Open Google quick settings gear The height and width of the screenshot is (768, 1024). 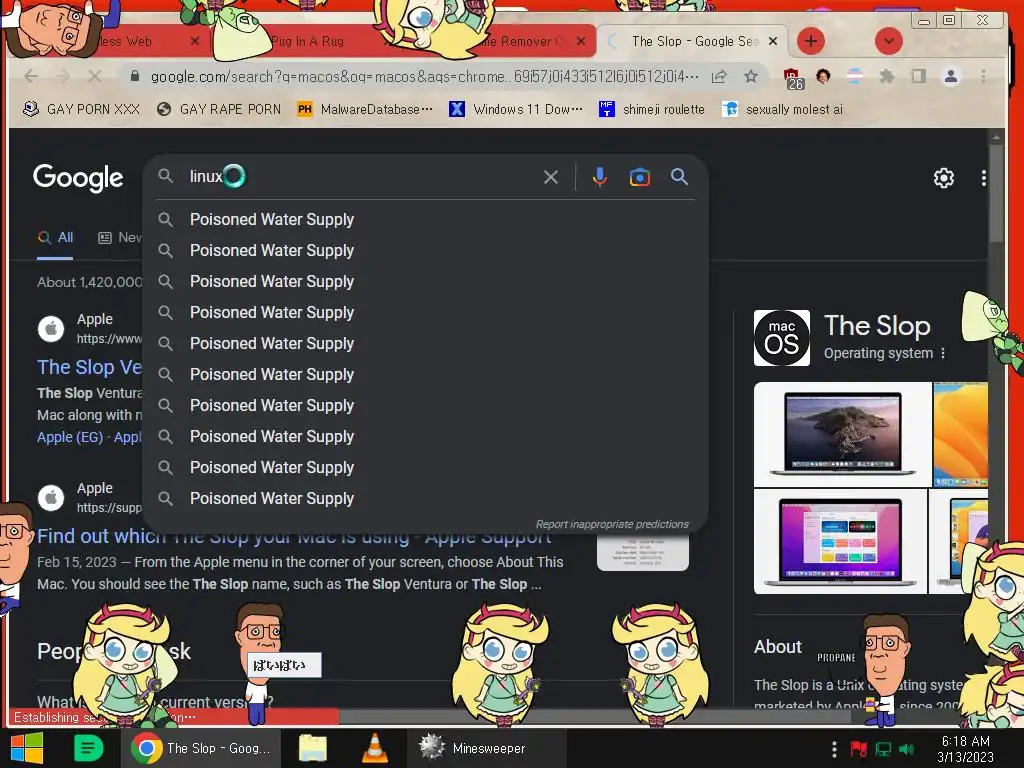pyautogui.click(x=943, y=178)
